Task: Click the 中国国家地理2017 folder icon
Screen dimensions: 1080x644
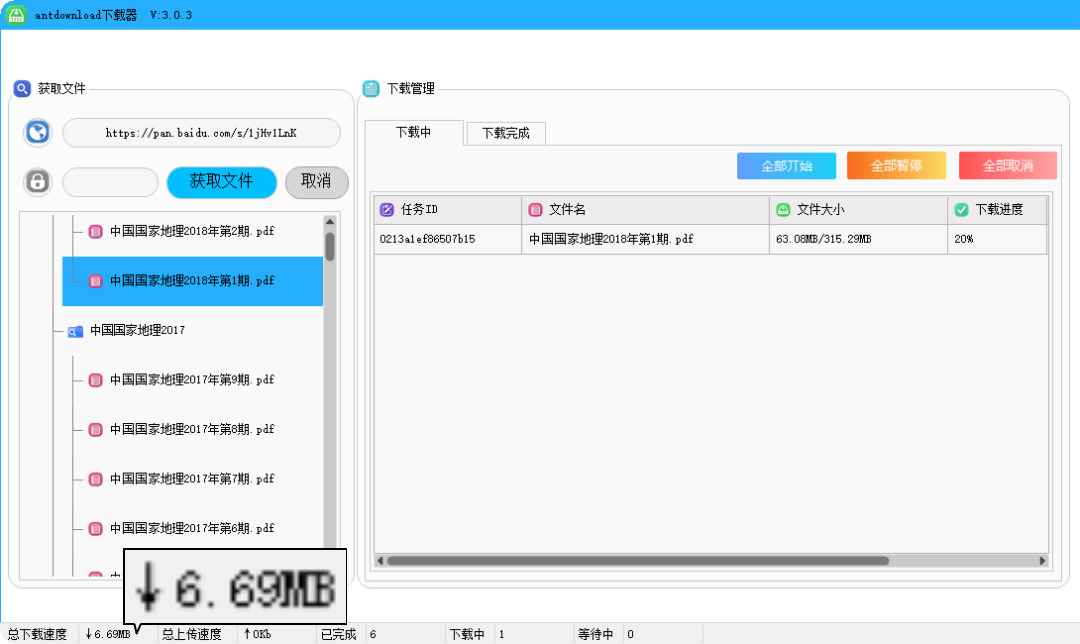Action: pos(75,331)
